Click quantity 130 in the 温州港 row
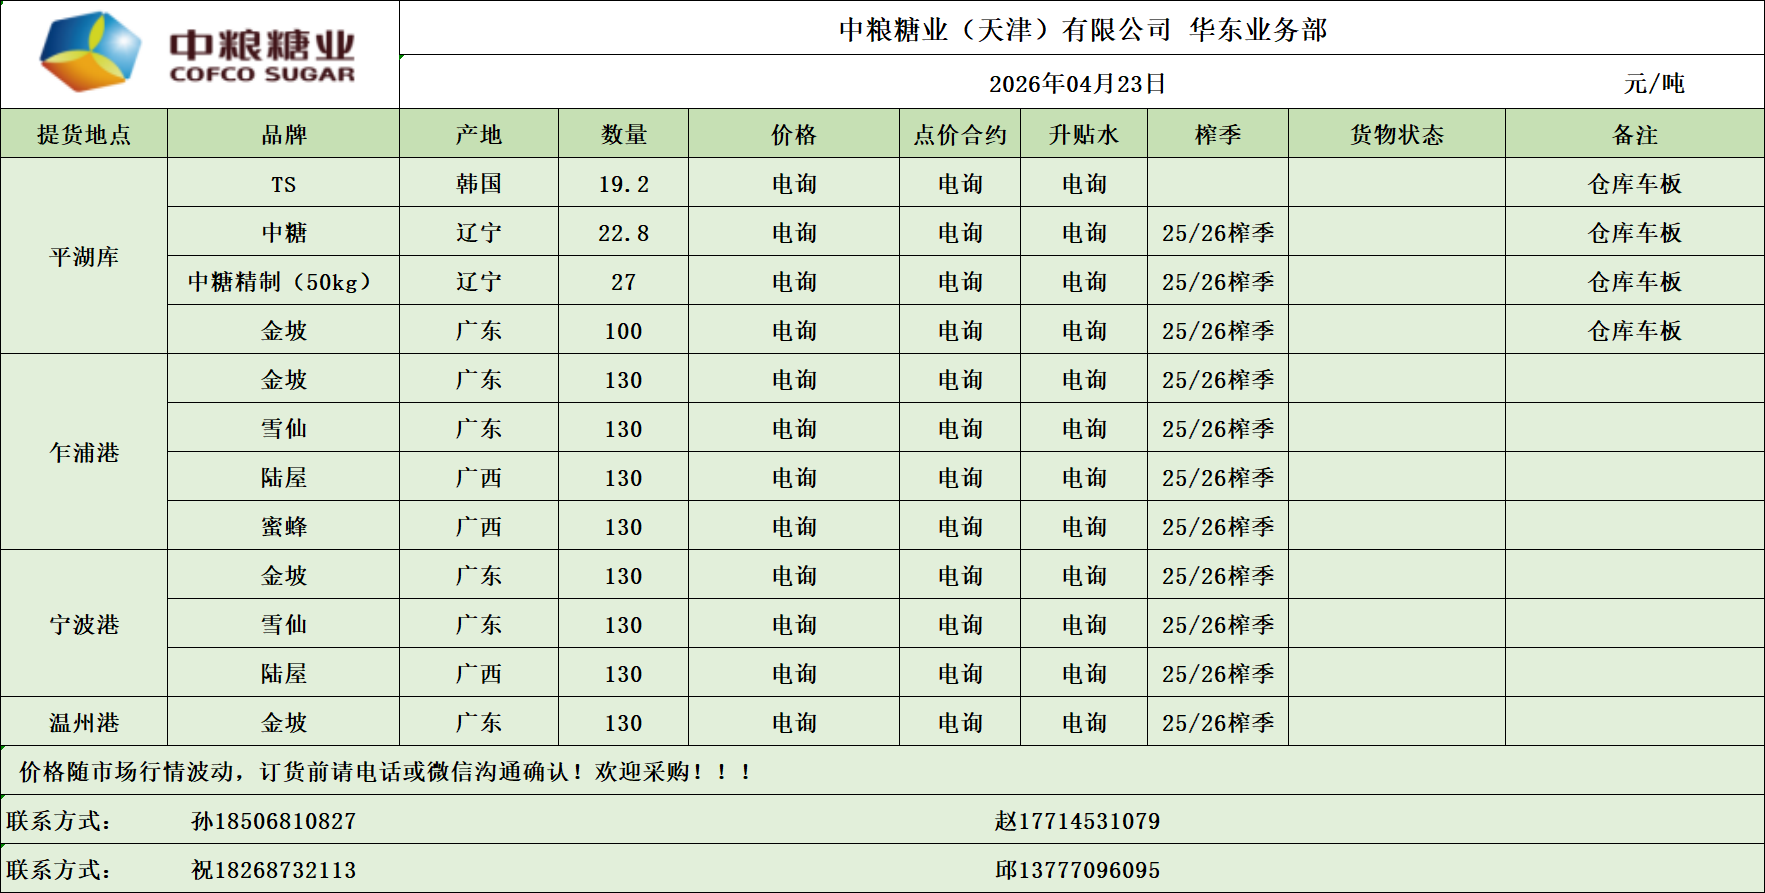 click(624, 723)
